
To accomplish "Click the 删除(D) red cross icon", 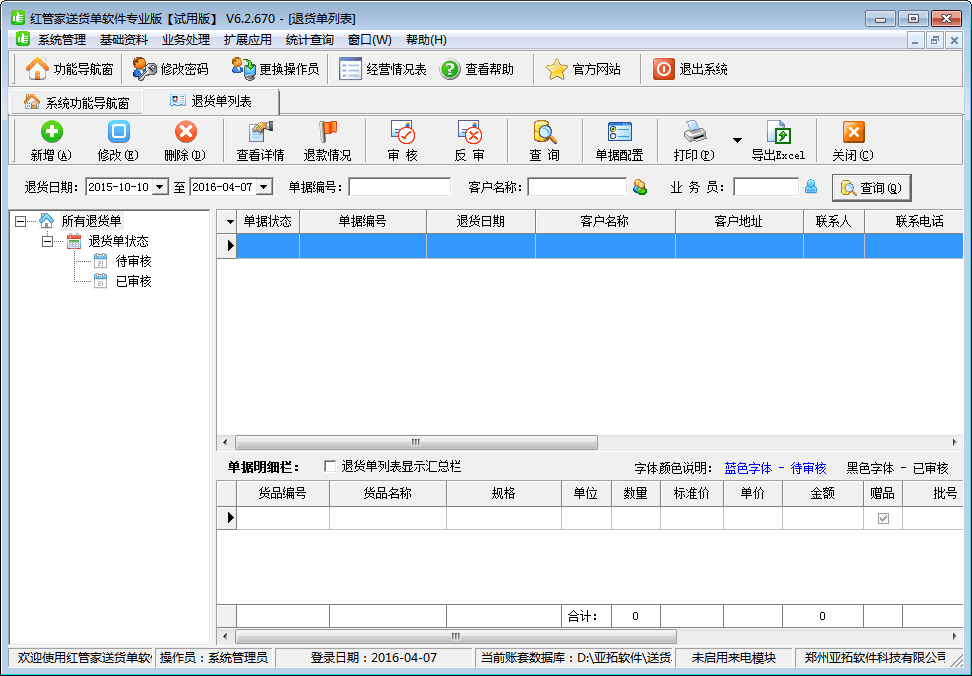I will coord(185,131).
